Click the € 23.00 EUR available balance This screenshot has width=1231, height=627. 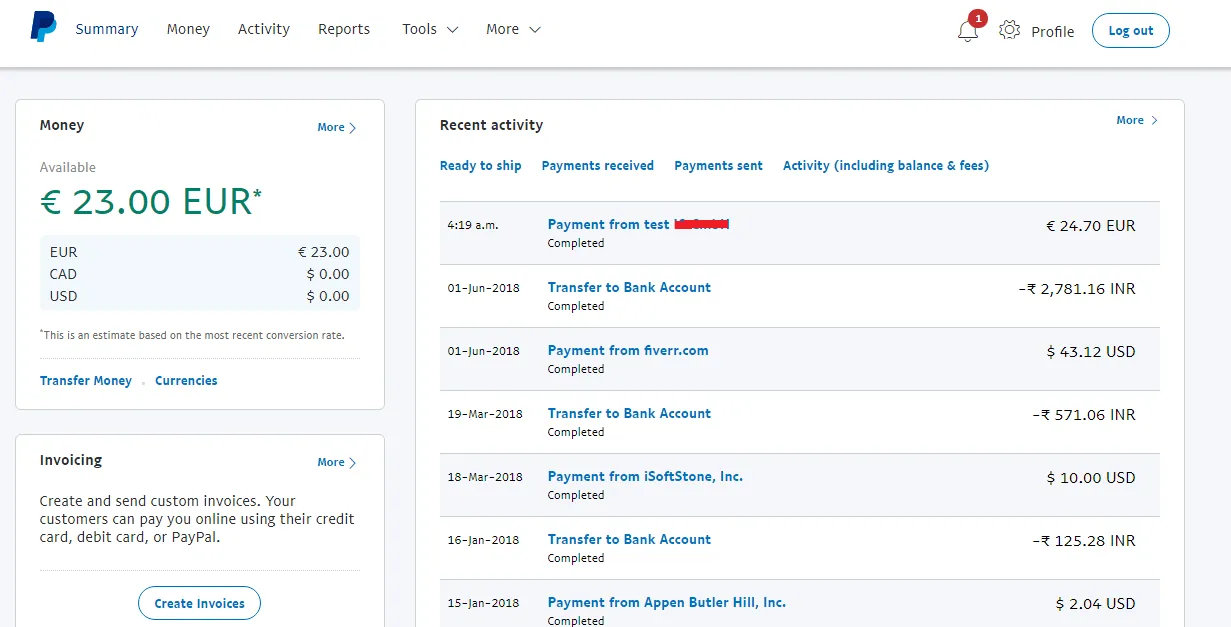[x=151, y=202]
